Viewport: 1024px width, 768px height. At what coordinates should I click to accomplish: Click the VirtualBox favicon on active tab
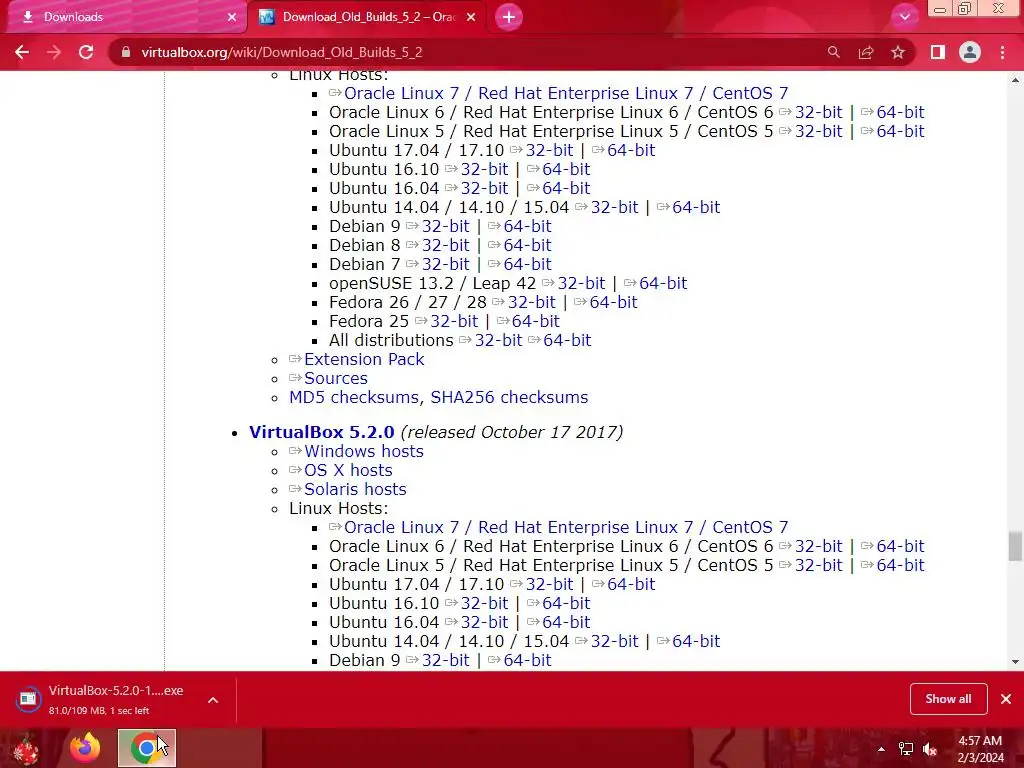tap(266, 17)
